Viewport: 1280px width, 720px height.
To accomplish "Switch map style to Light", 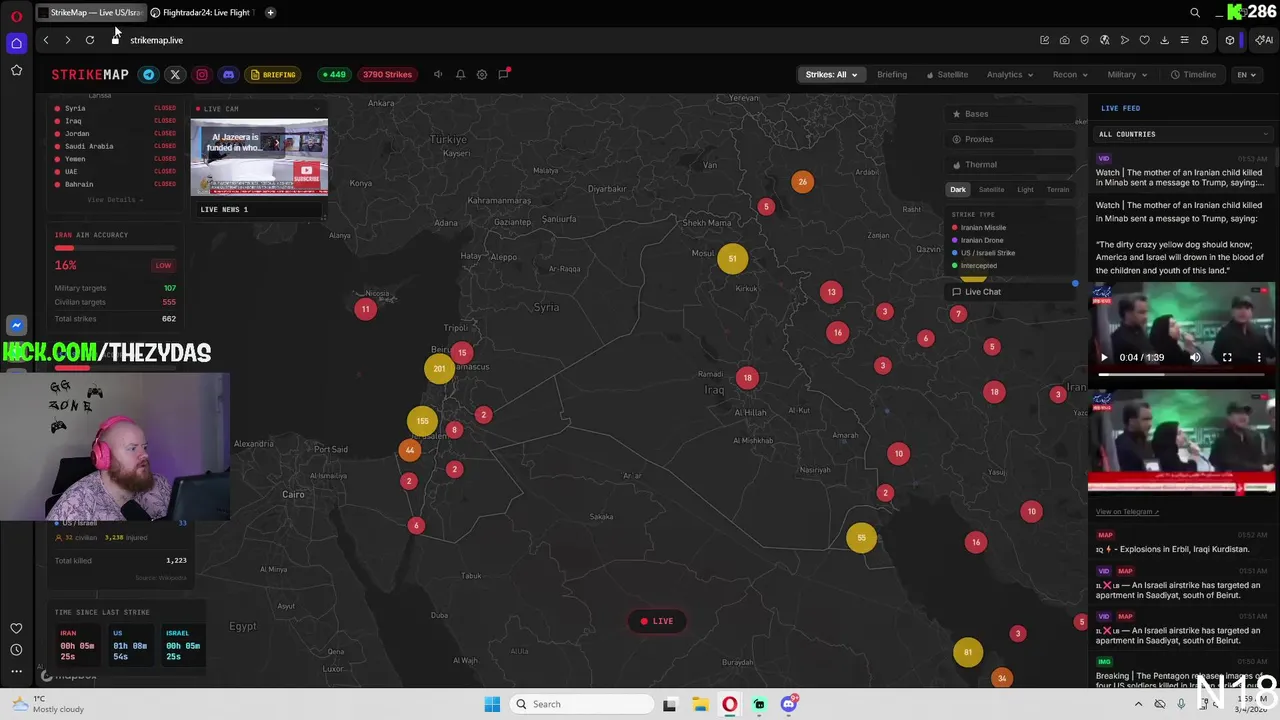I will [1025, 189].
